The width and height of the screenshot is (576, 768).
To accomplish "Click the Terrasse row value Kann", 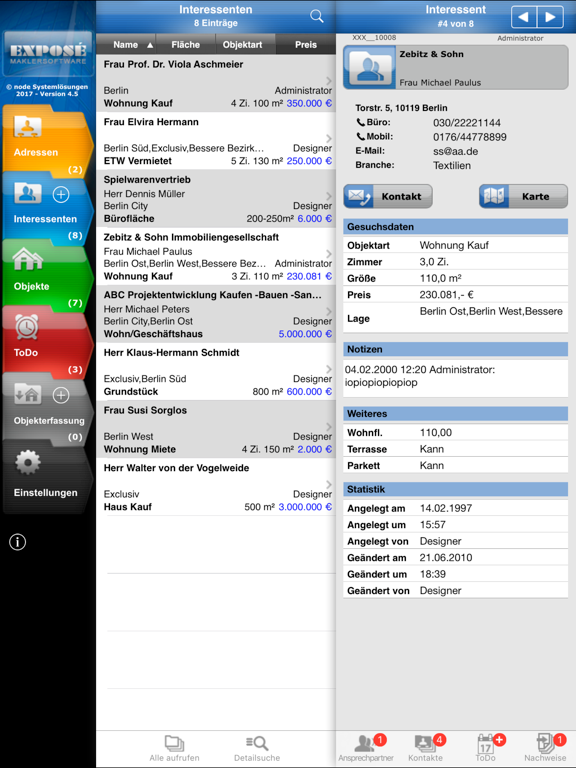I will tap(432, 449).
